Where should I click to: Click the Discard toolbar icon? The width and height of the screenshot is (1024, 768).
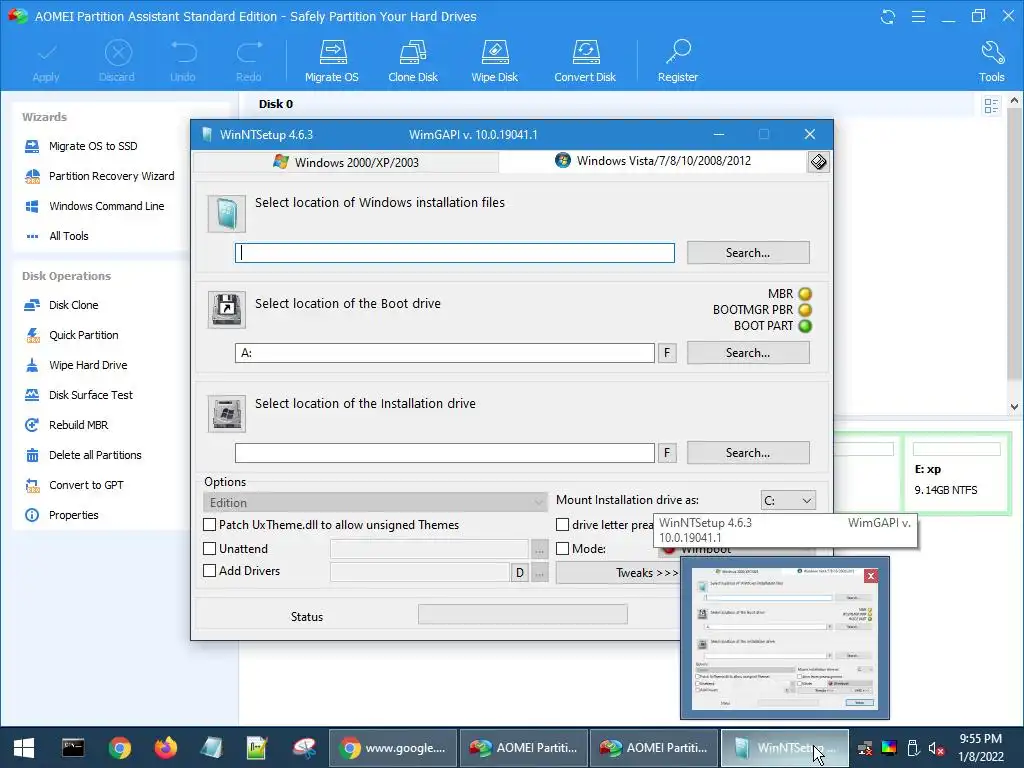click(x=118, y=60)
